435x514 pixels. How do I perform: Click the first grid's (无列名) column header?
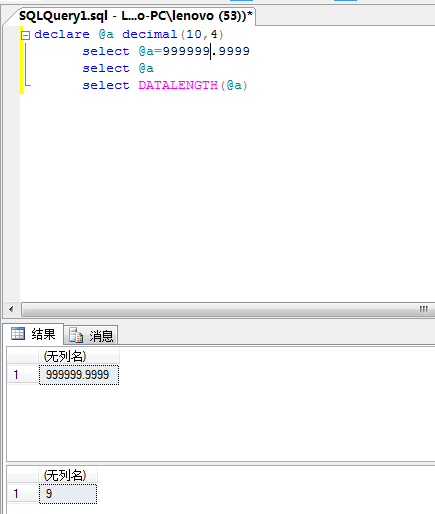pos(79,356)
